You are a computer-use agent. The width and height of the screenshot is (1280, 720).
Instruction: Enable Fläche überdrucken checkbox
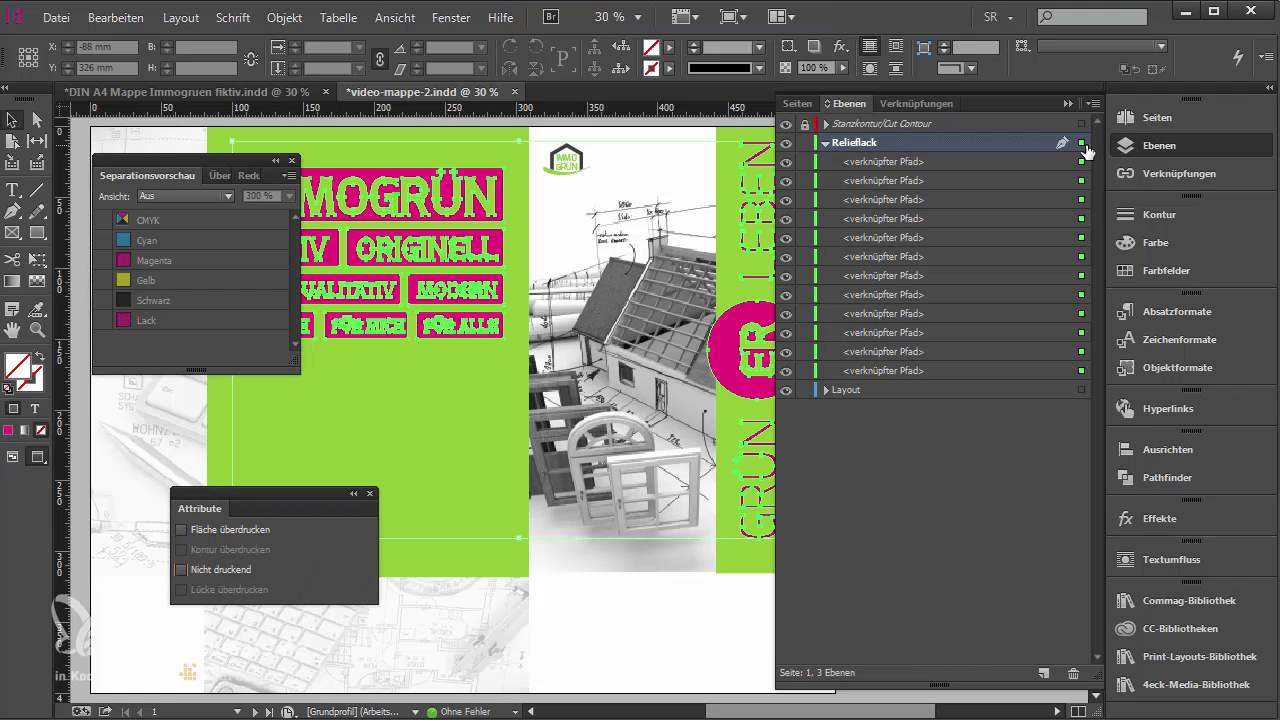pos(181,530)
